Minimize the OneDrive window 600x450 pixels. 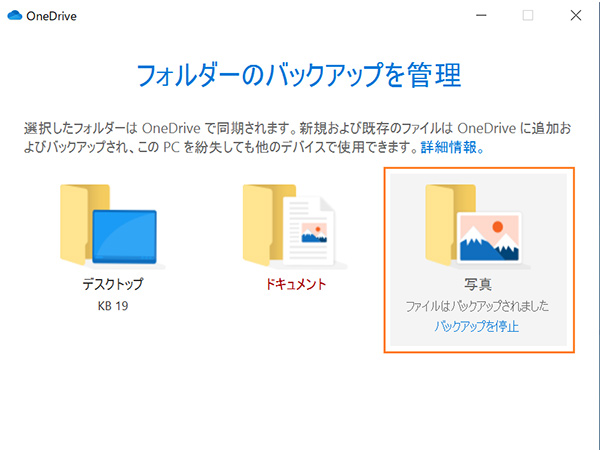click(481, 15)
